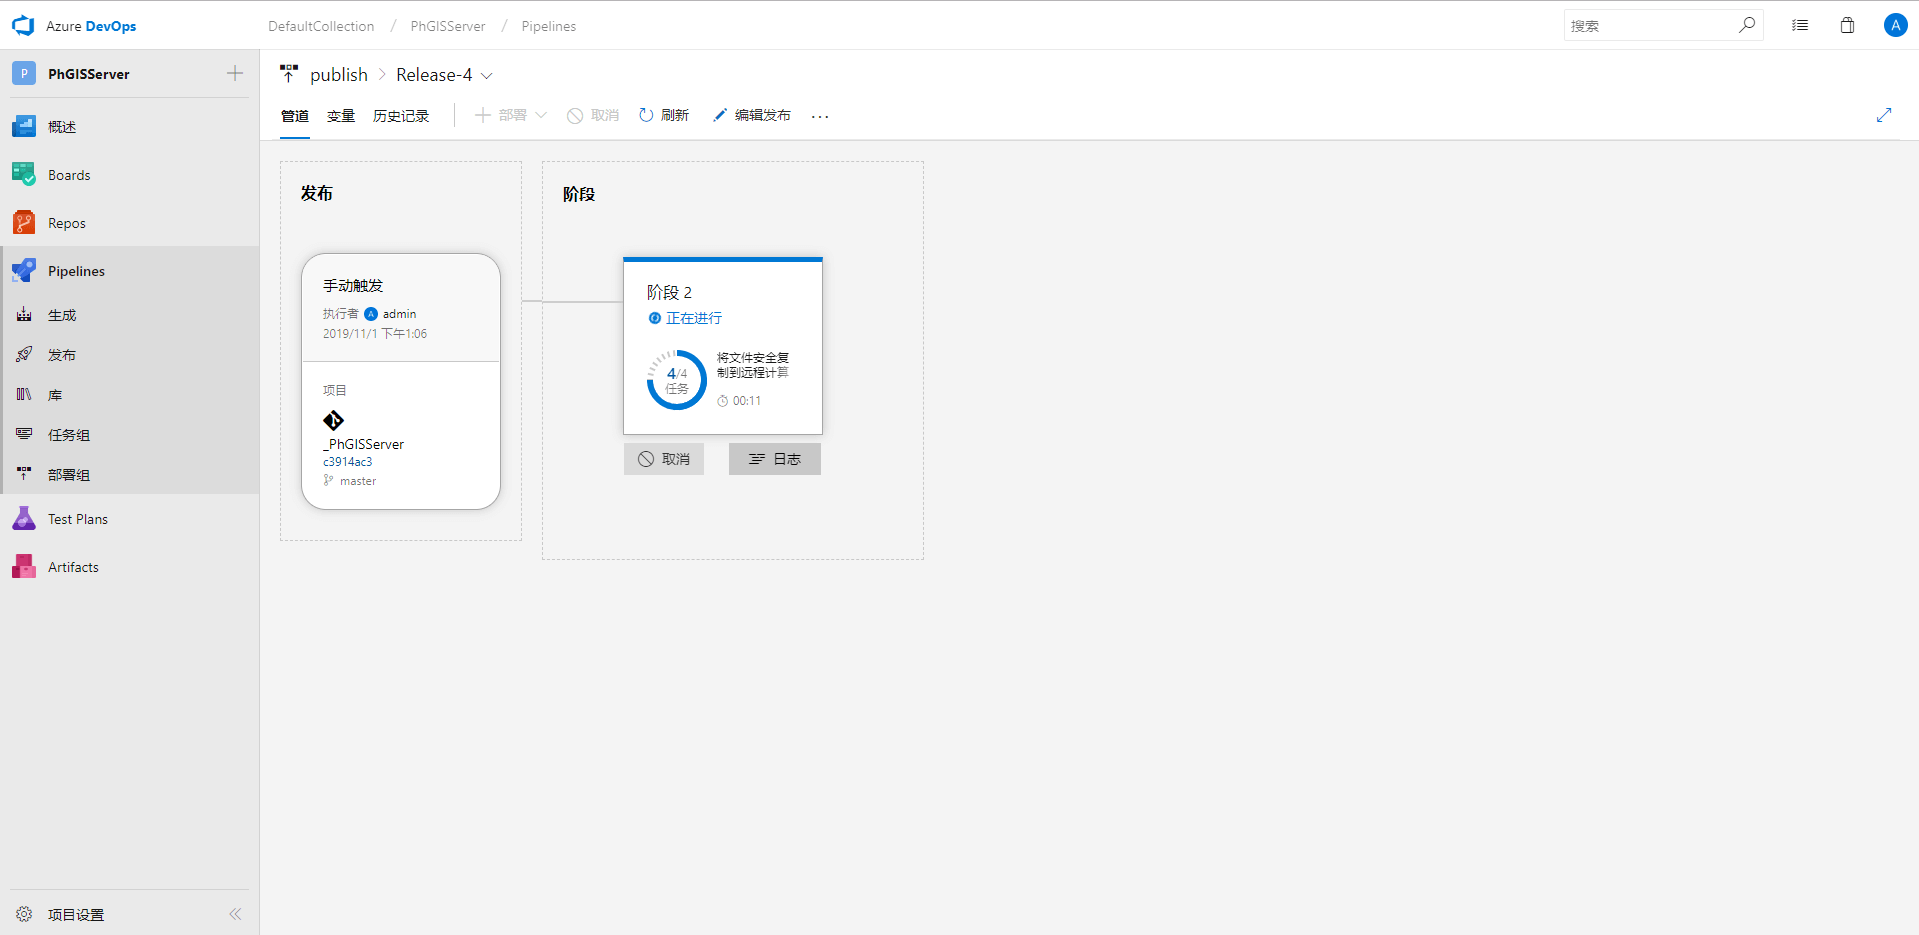Open the Repos section icon
The height and width of the screenshot is (935, 1919).
click(x=24, y=223)
